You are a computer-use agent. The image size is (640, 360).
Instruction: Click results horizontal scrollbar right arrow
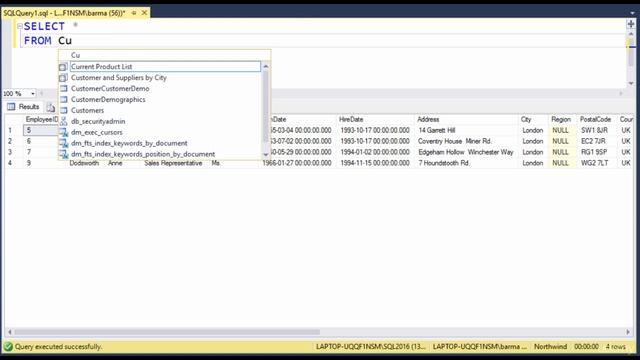coord(628,332)
